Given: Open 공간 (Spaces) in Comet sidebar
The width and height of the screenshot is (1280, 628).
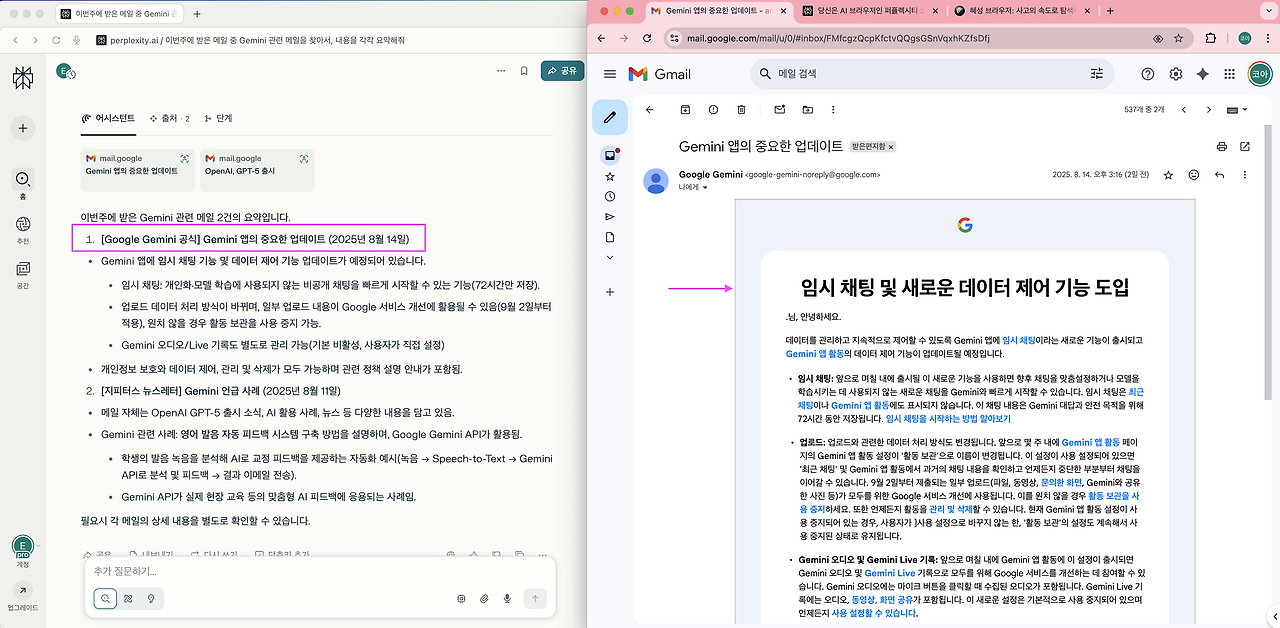Looking at the screenshot, I should [22, 273].
